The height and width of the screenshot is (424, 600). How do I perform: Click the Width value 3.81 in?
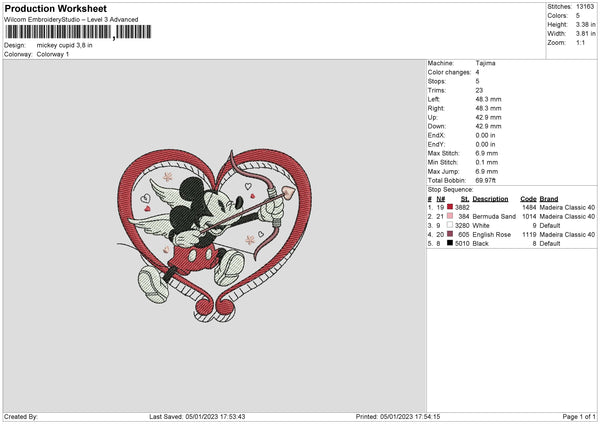point(585,34)
